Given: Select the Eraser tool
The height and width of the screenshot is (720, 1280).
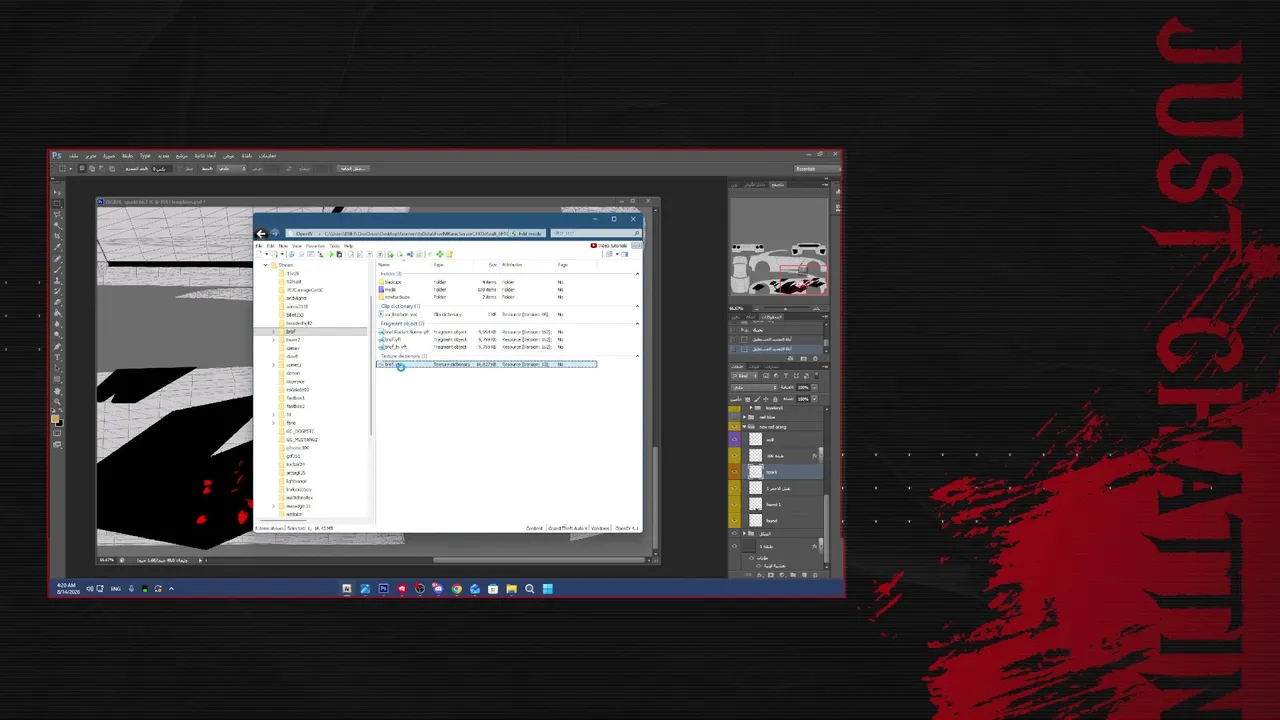Looking at the screenshot, I should click(57, 302).
